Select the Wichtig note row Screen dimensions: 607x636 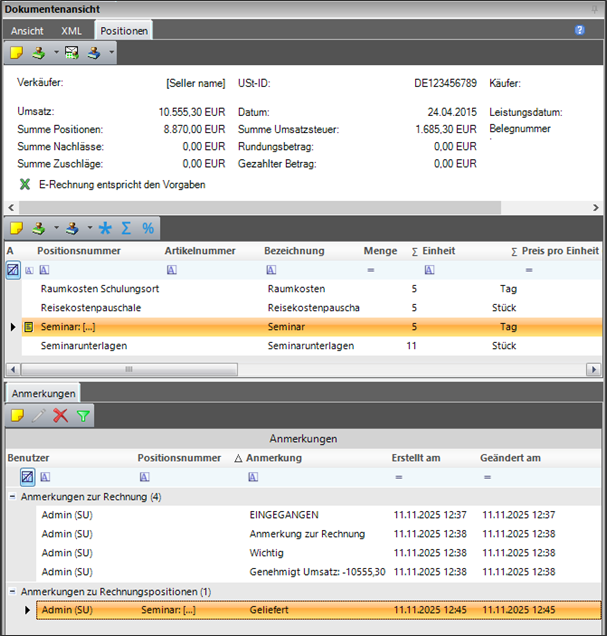point(318,553)
